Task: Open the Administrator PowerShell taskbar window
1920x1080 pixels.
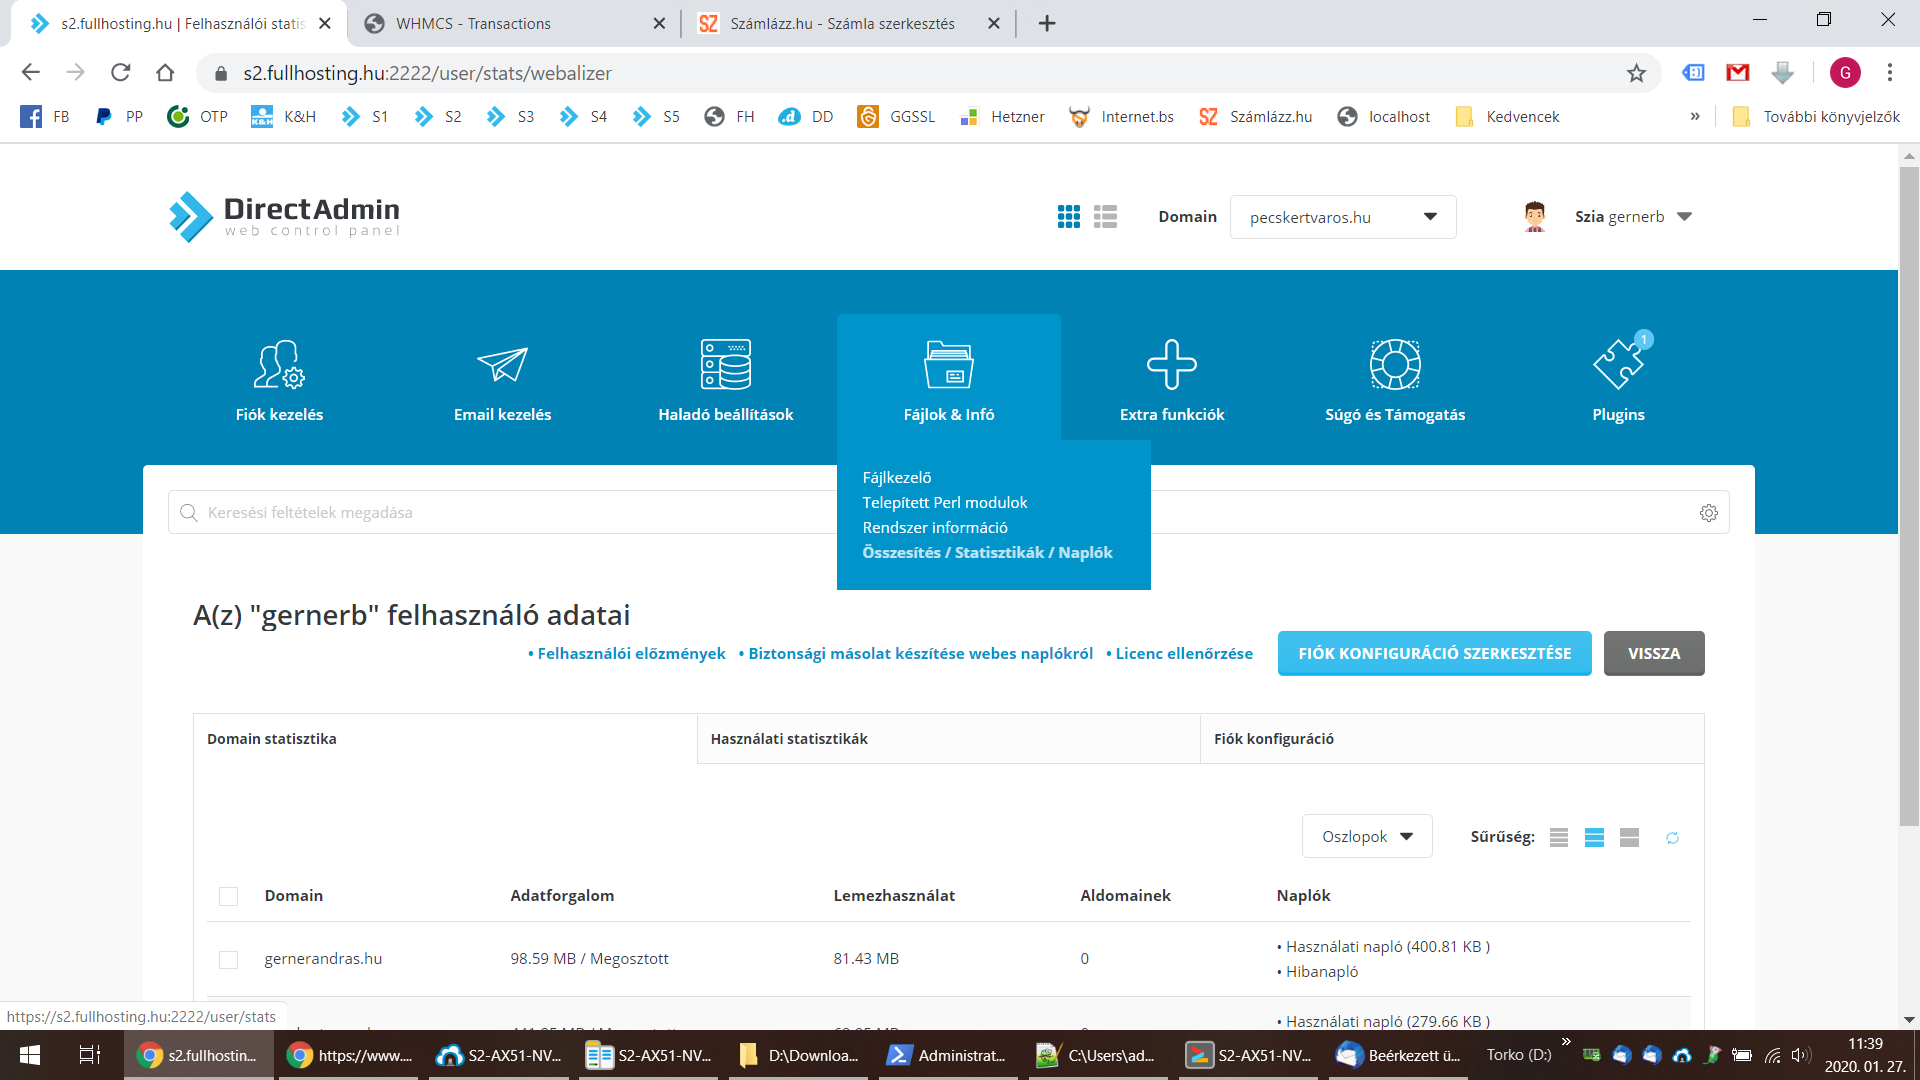Action: pos(947,1055)
